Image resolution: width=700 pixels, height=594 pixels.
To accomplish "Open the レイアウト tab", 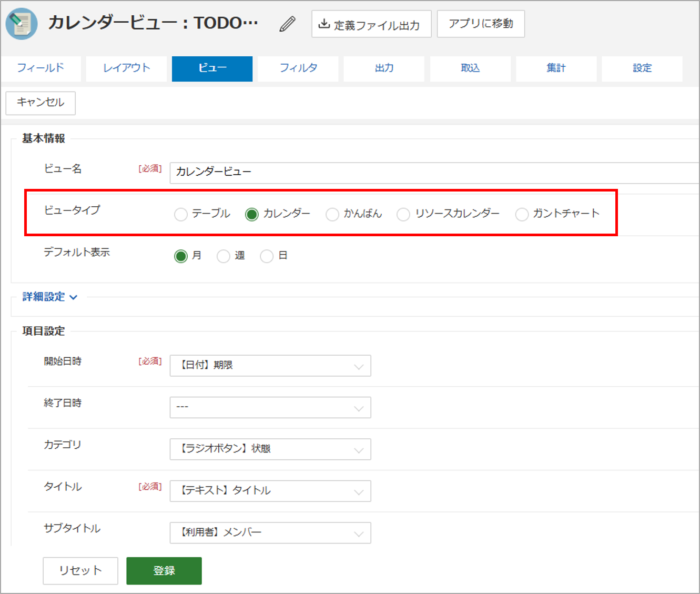I will [125, 68].
